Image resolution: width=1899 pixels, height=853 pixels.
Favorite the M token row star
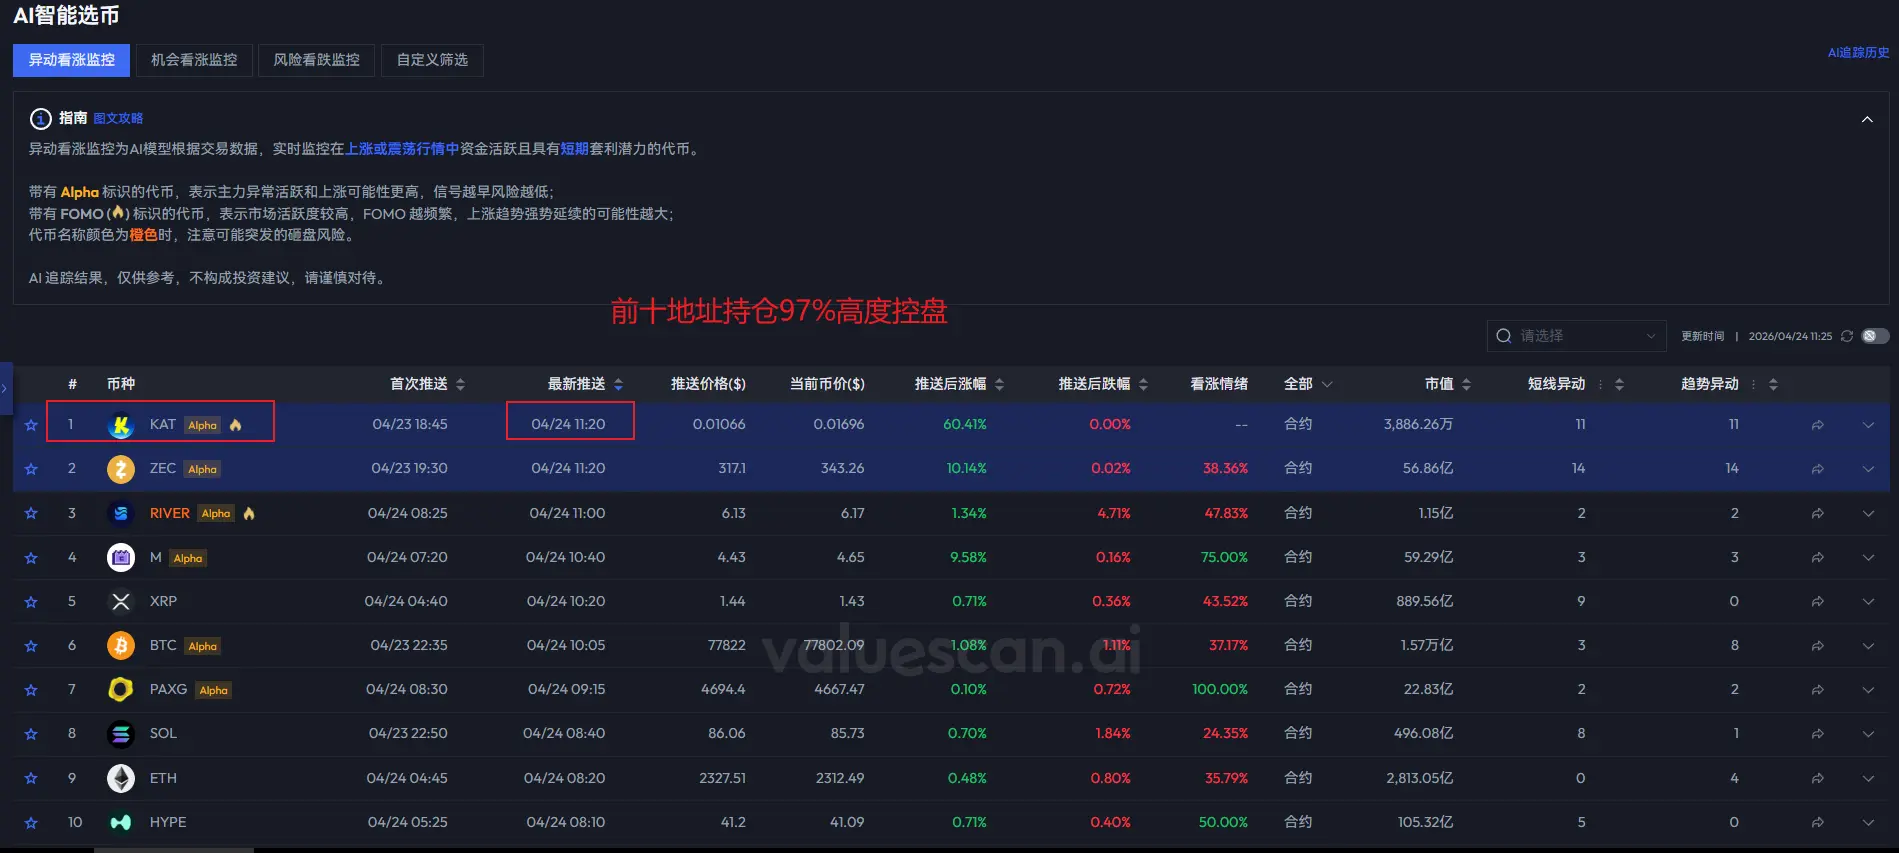[31, 558]
